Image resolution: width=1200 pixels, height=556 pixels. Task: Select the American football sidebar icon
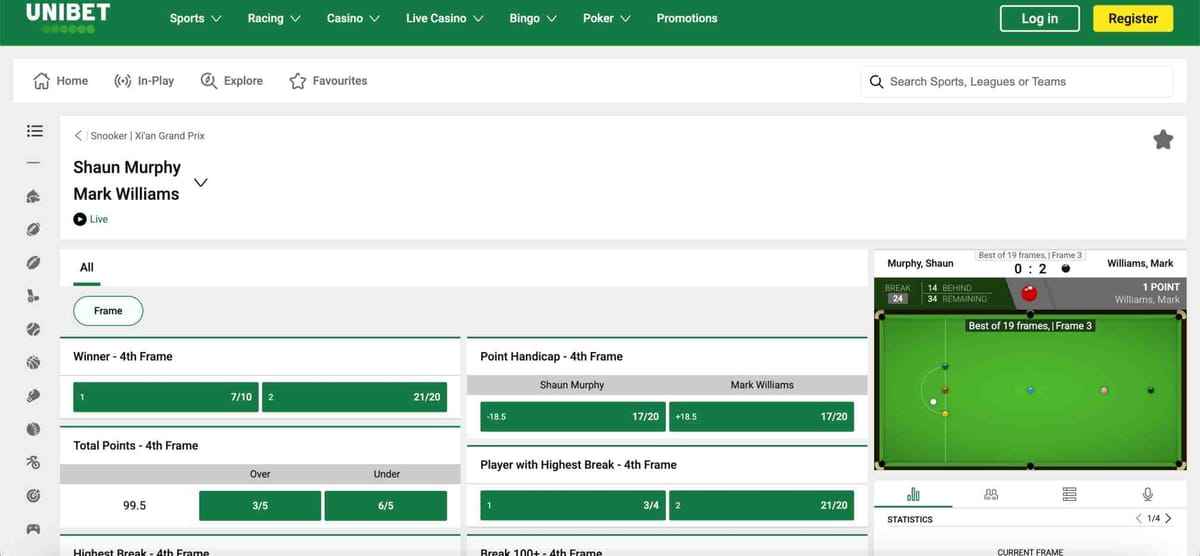point(34,229)
